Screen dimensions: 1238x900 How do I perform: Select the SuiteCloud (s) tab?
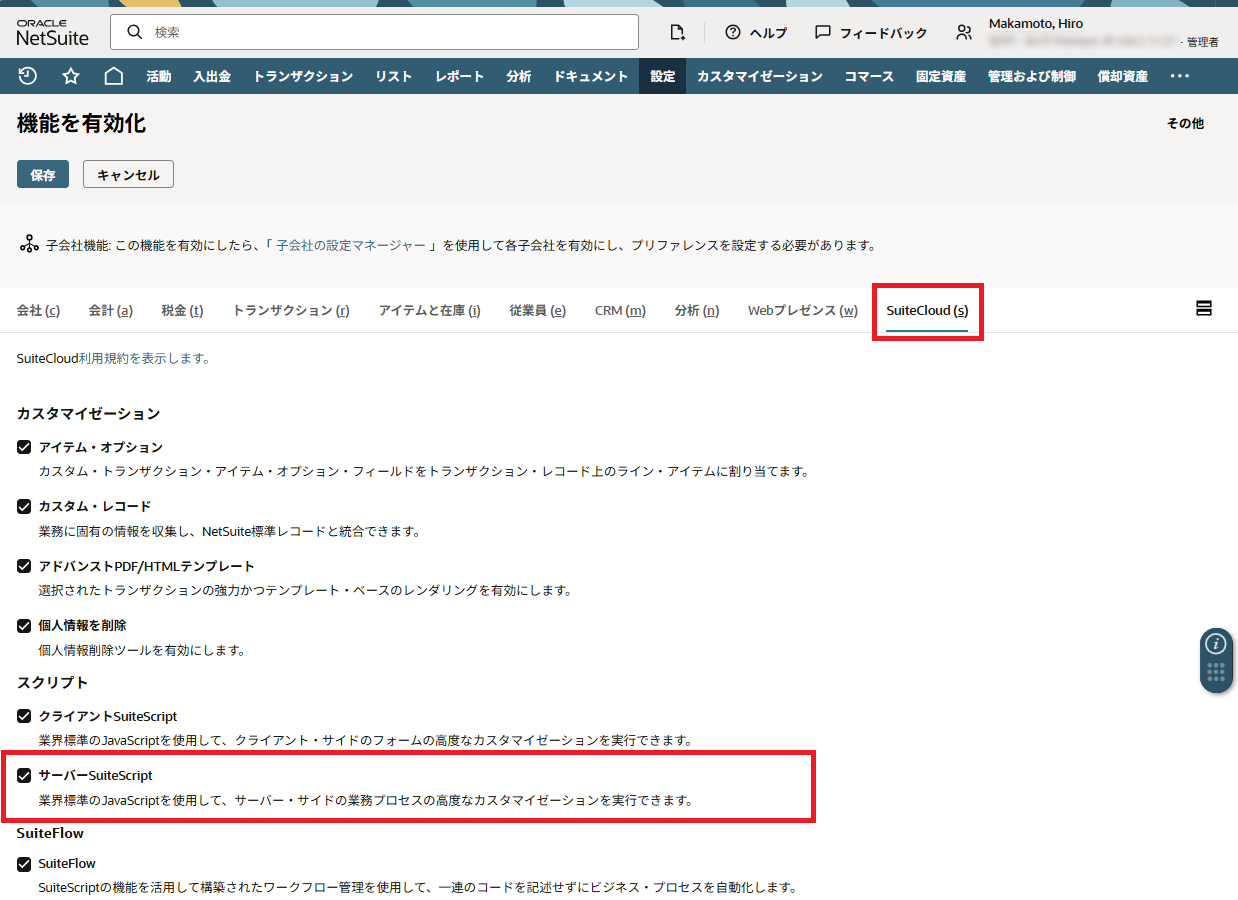pyautogui.click(x=927, y=311)
